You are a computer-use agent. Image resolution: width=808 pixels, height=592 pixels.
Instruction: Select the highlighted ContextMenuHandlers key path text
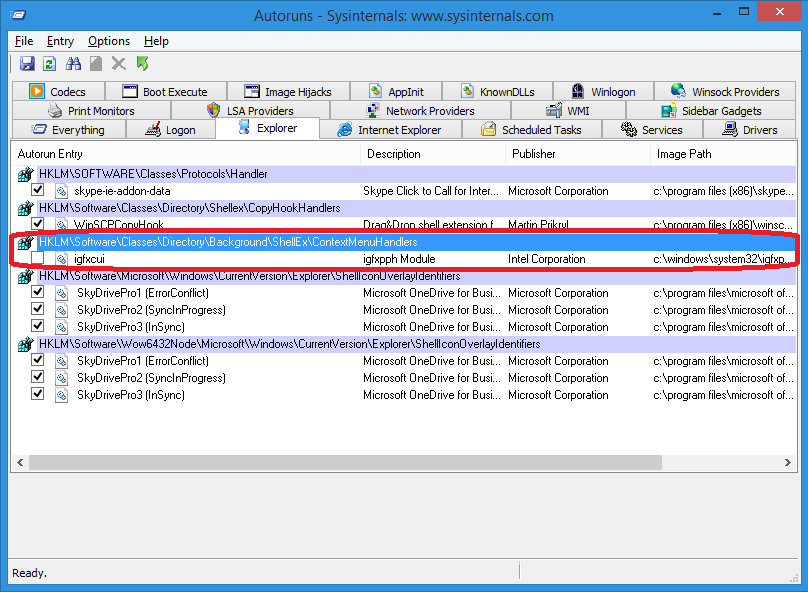tap(228, 242)
